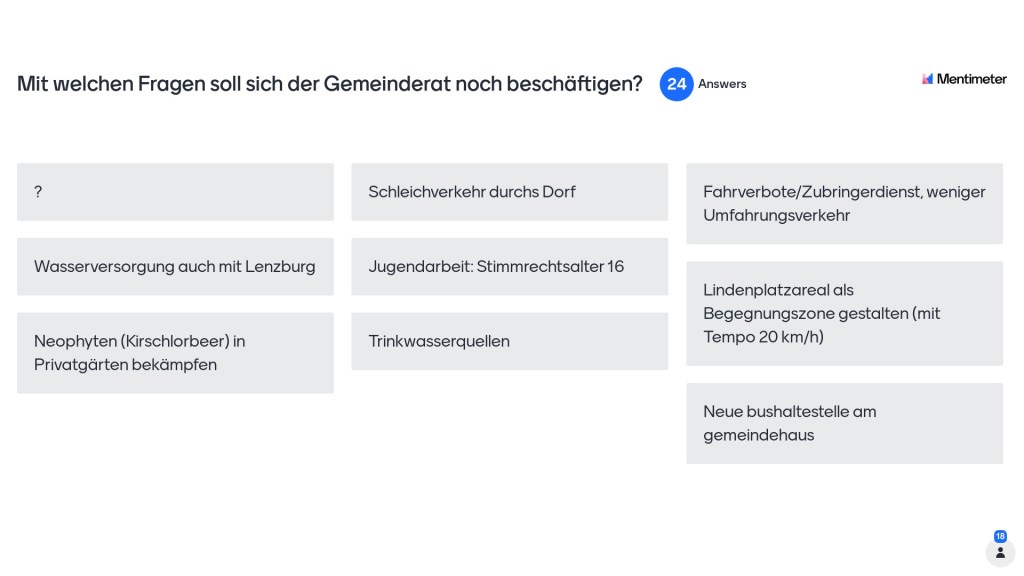
Task: Select the Jugendarbeit: Stimmrechtsalter 16 card
Action: pyautogui.click(x=509, y=266)
